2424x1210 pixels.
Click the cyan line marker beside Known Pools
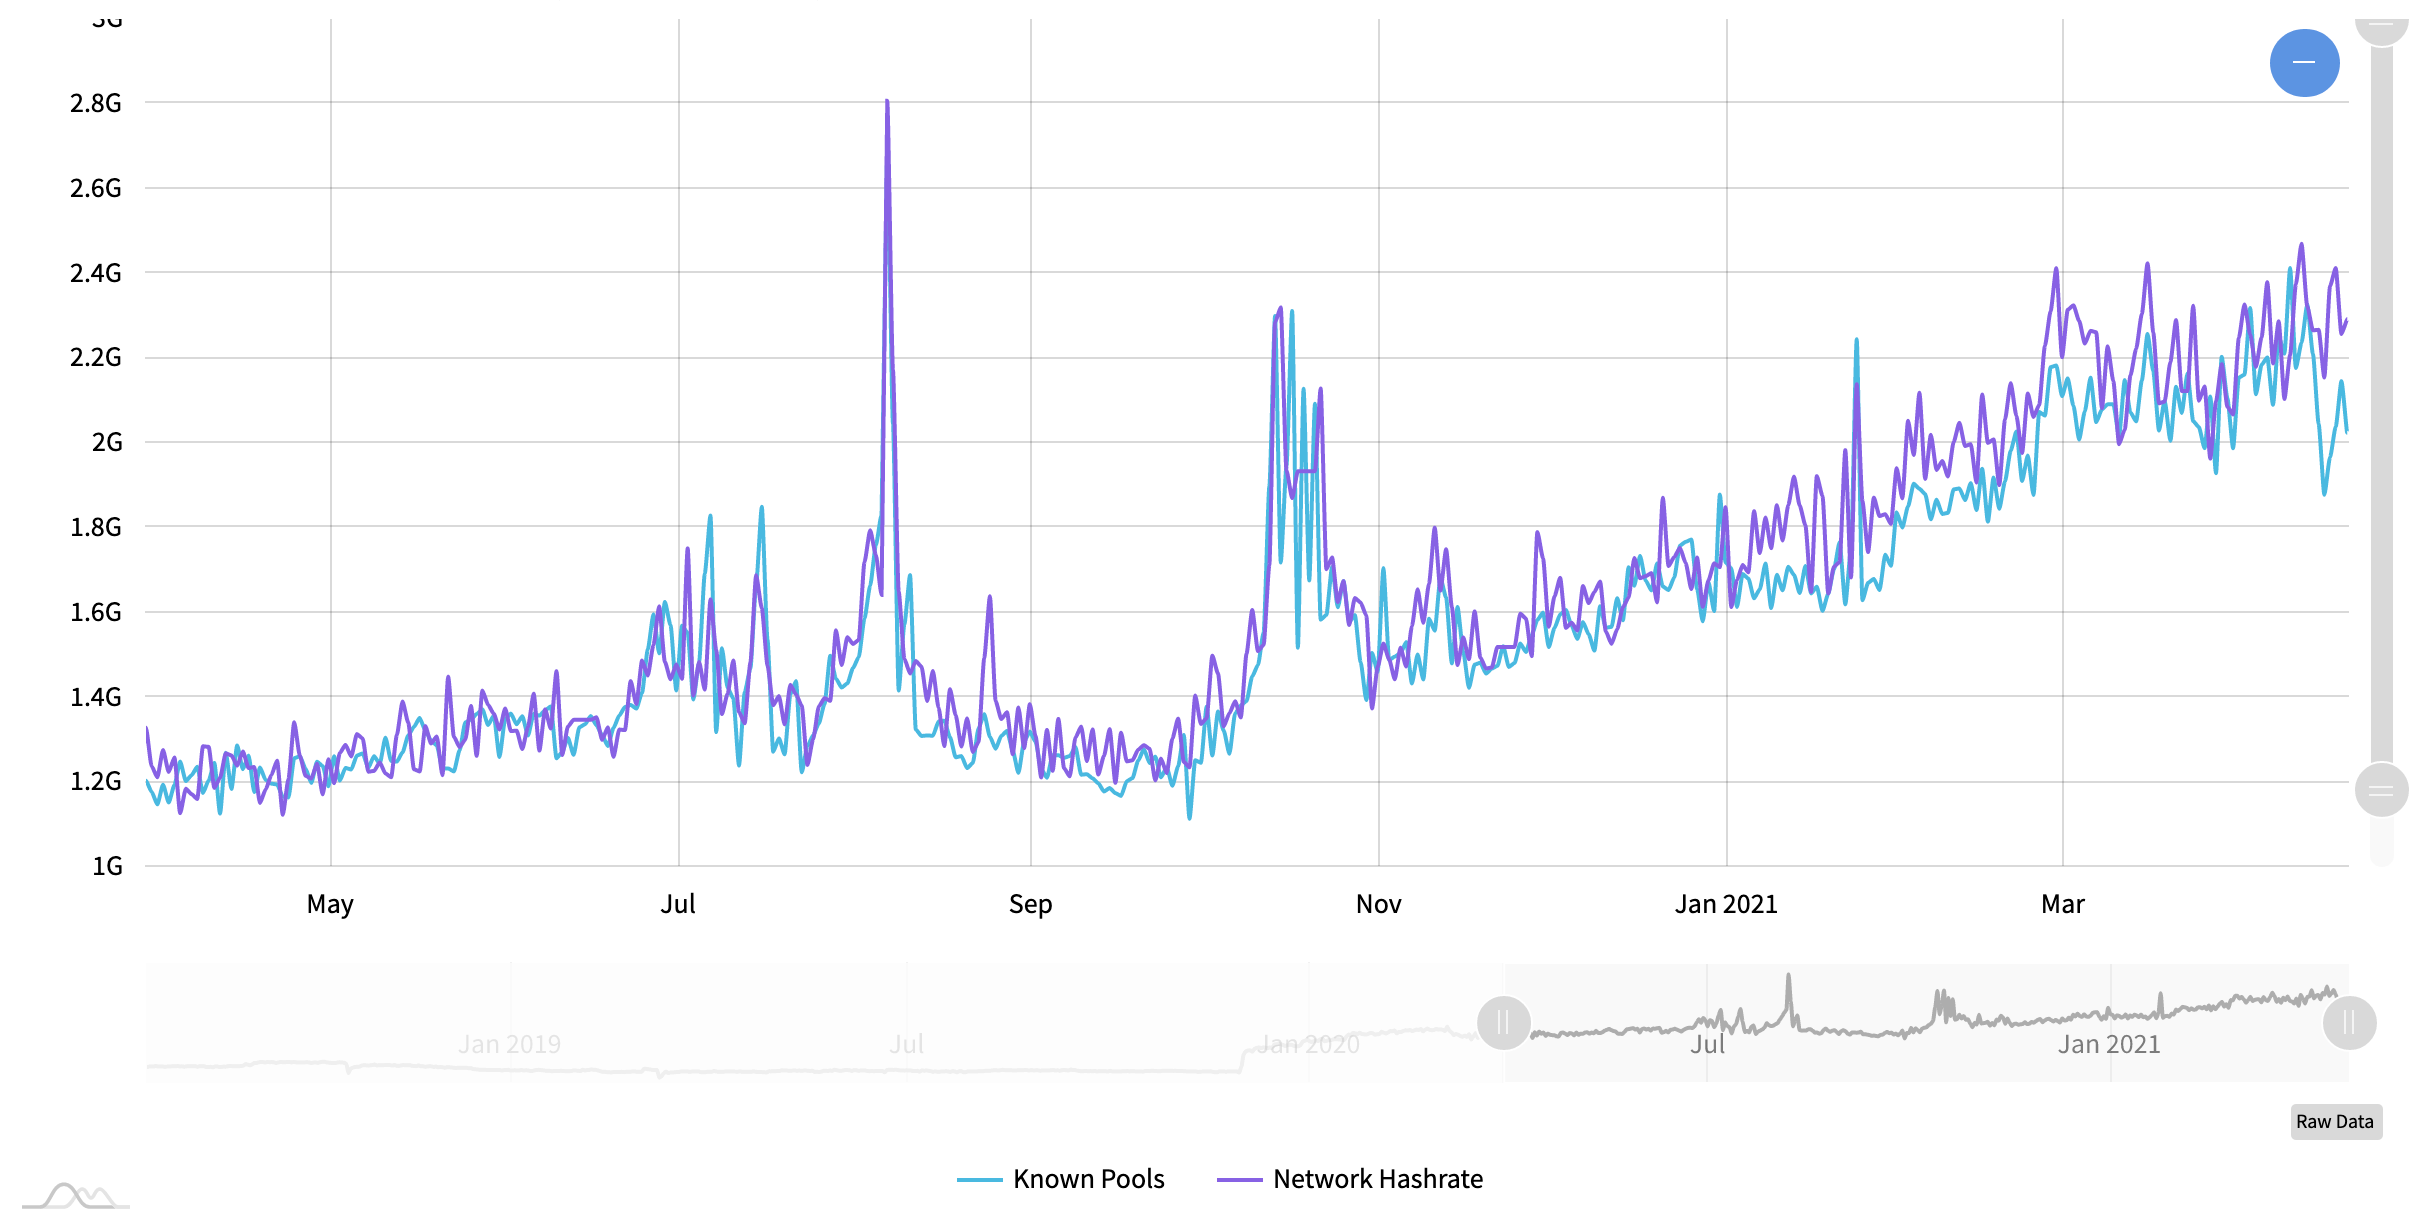click(982, 1179)
